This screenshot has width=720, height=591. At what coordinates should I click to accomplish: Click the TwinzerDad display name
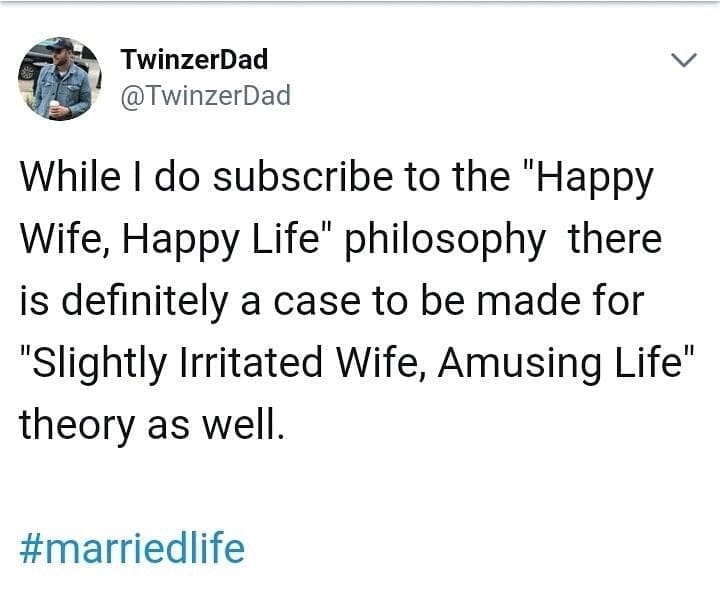[x=194, y=59]
